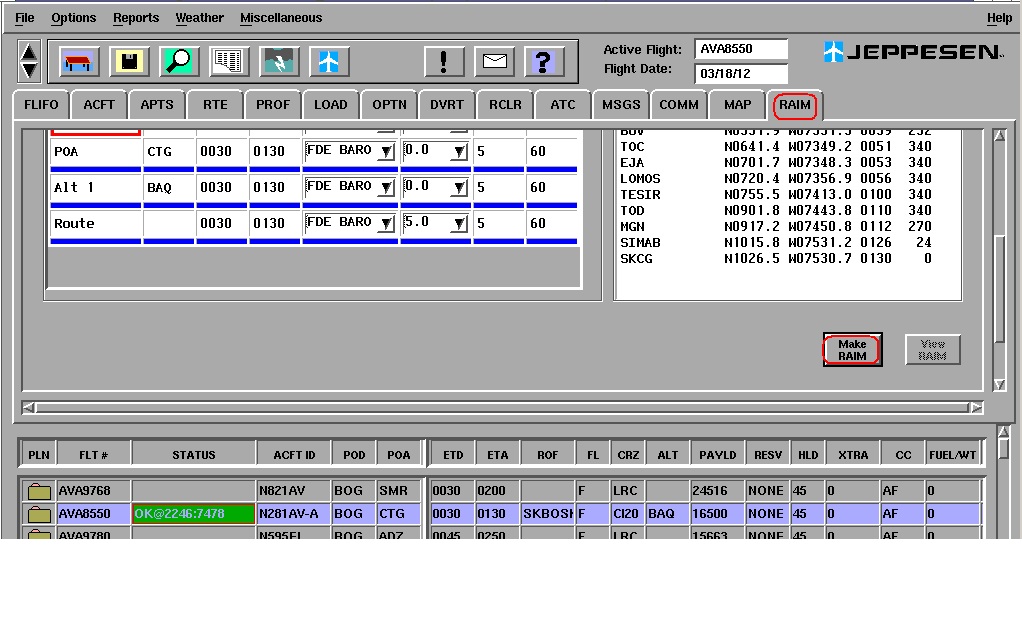This screenshot has height=644, width=1022.
Task: Switch to the MAP tab
Action: coord(736,104)
